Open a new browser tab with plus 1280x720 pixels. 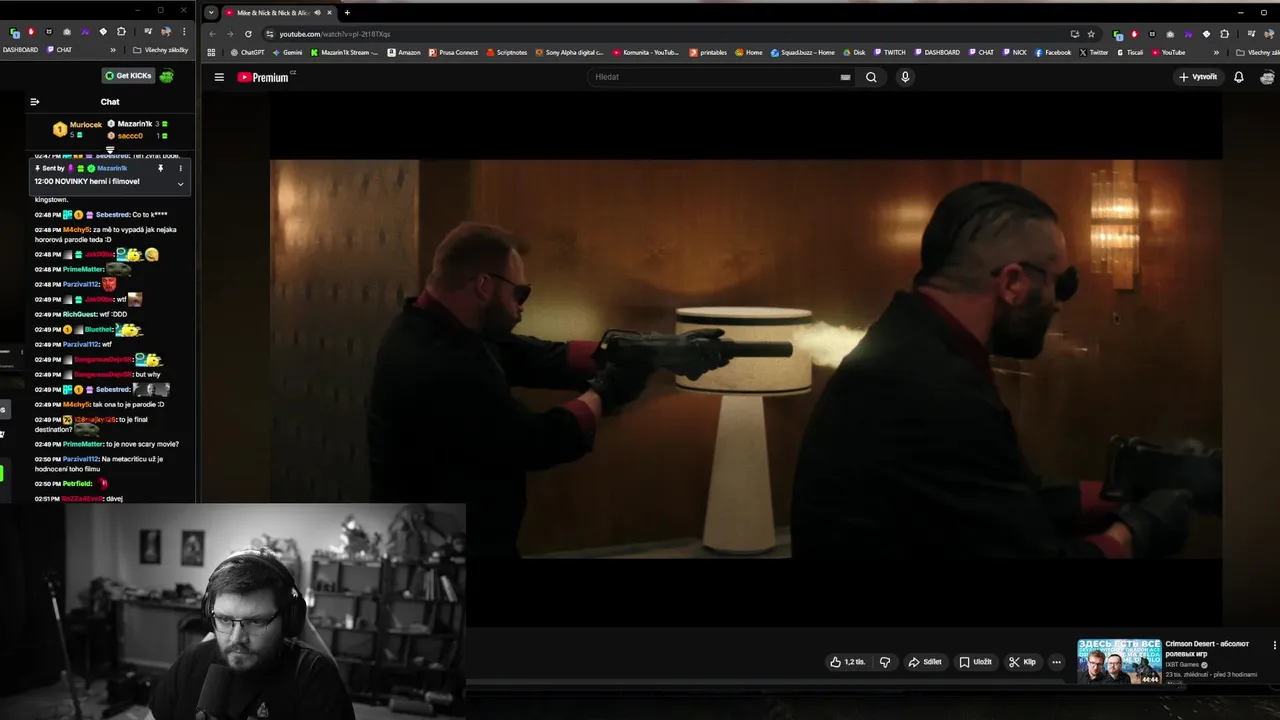(x=347, y=13)
